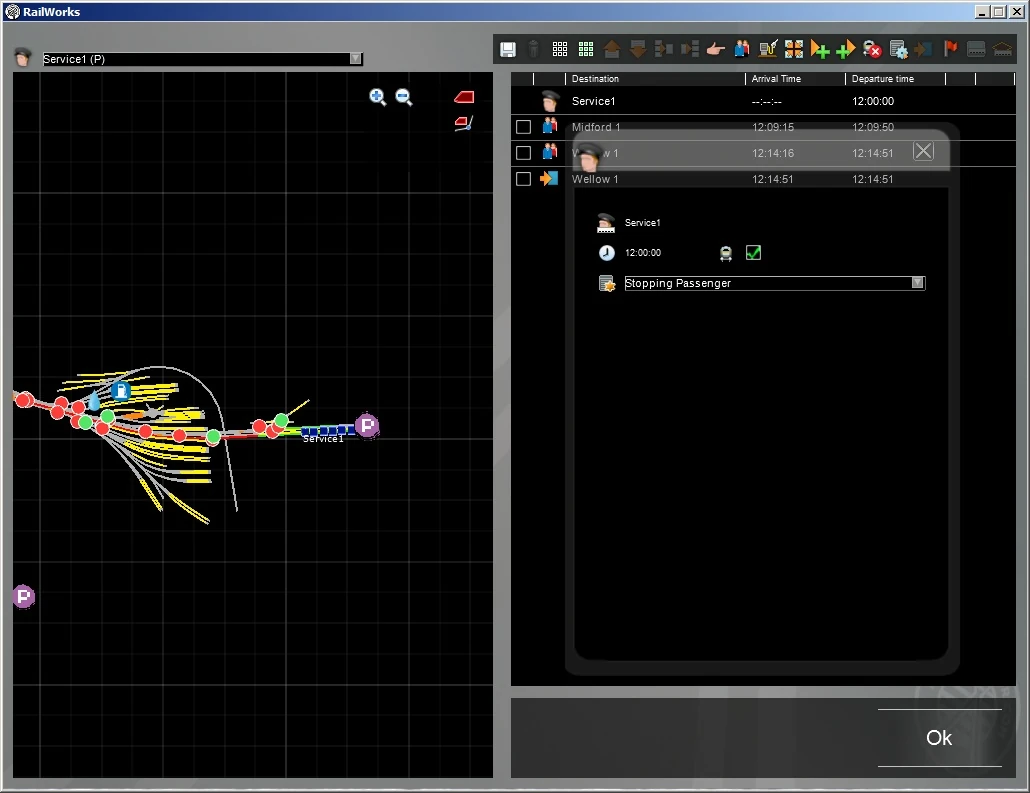Viewport: 1030px width, 793px height.
Task: Tick the checkbox beside Wellow 1 waypoint row
Action: tap(523, 179)
